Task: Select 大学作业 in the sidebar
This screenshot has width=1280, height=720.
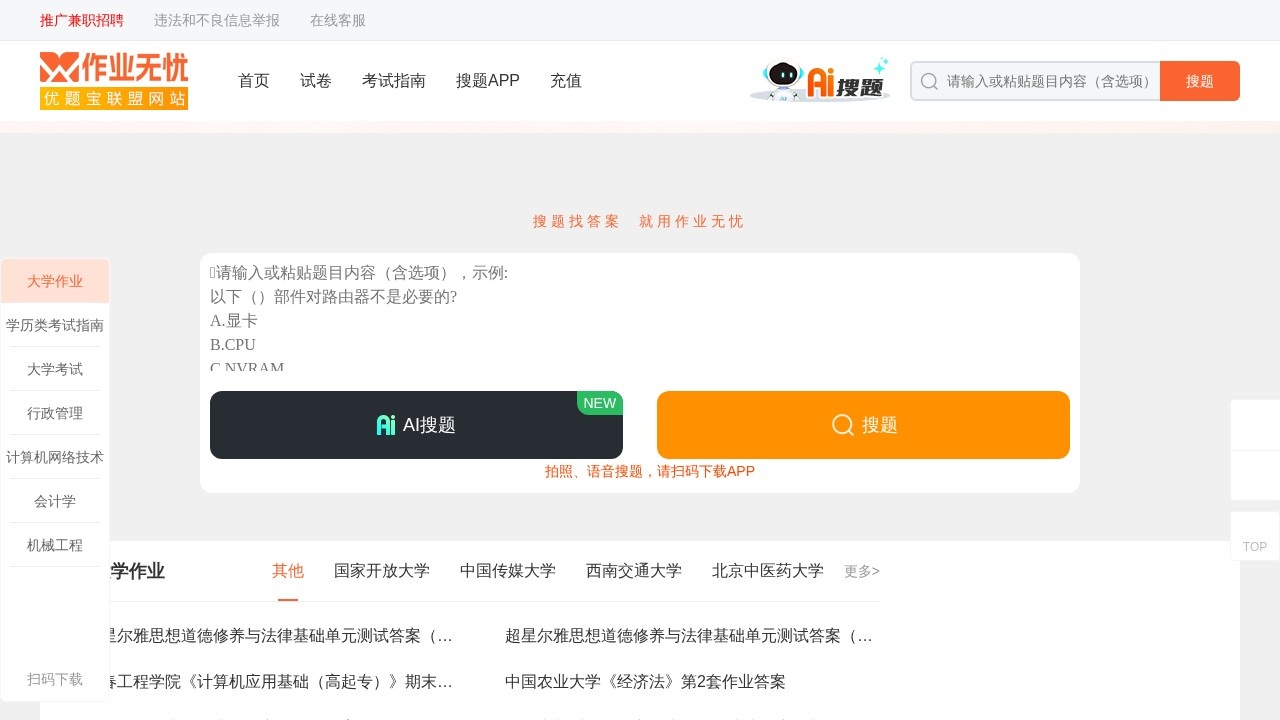Action: pos(54,281)
